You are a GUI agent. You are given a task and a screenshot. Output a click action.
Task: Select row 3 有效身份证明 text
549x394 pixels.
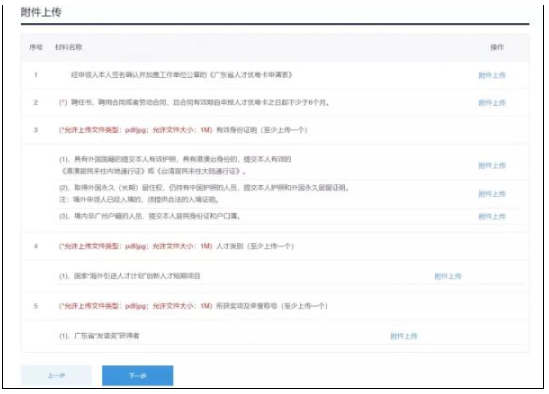click(x=262, y=130)
